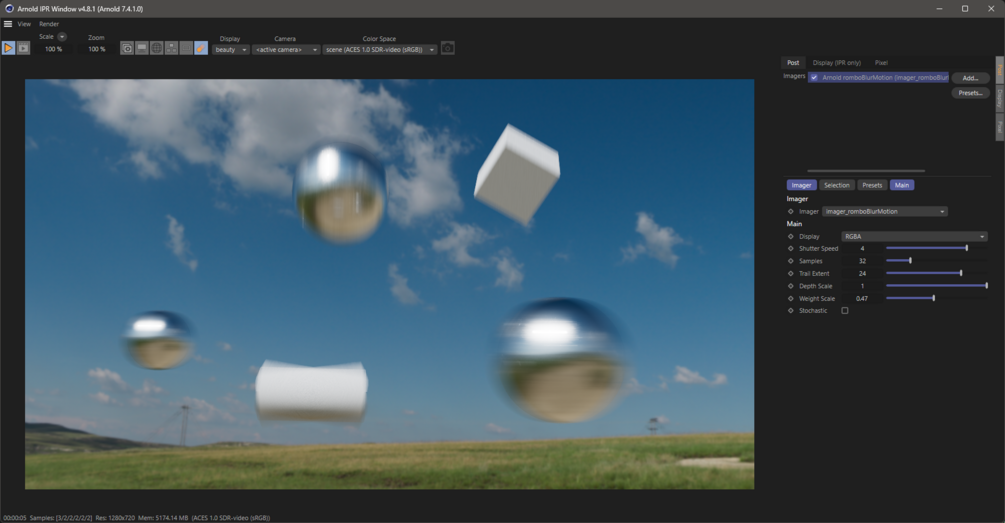The height and width of the screenshot is (523, 1005).
Task: Click the Depth Scale slider
Action: click(x=936, y=285)
